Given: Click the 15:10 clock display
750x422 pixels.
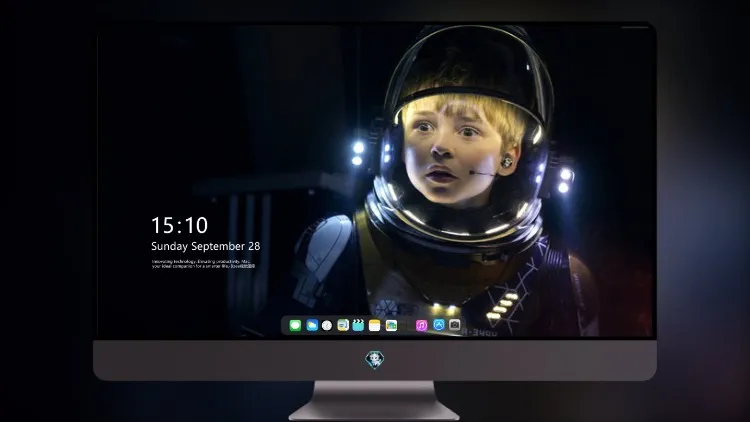Looking at the screenshot, I should (x=179, y=225).
